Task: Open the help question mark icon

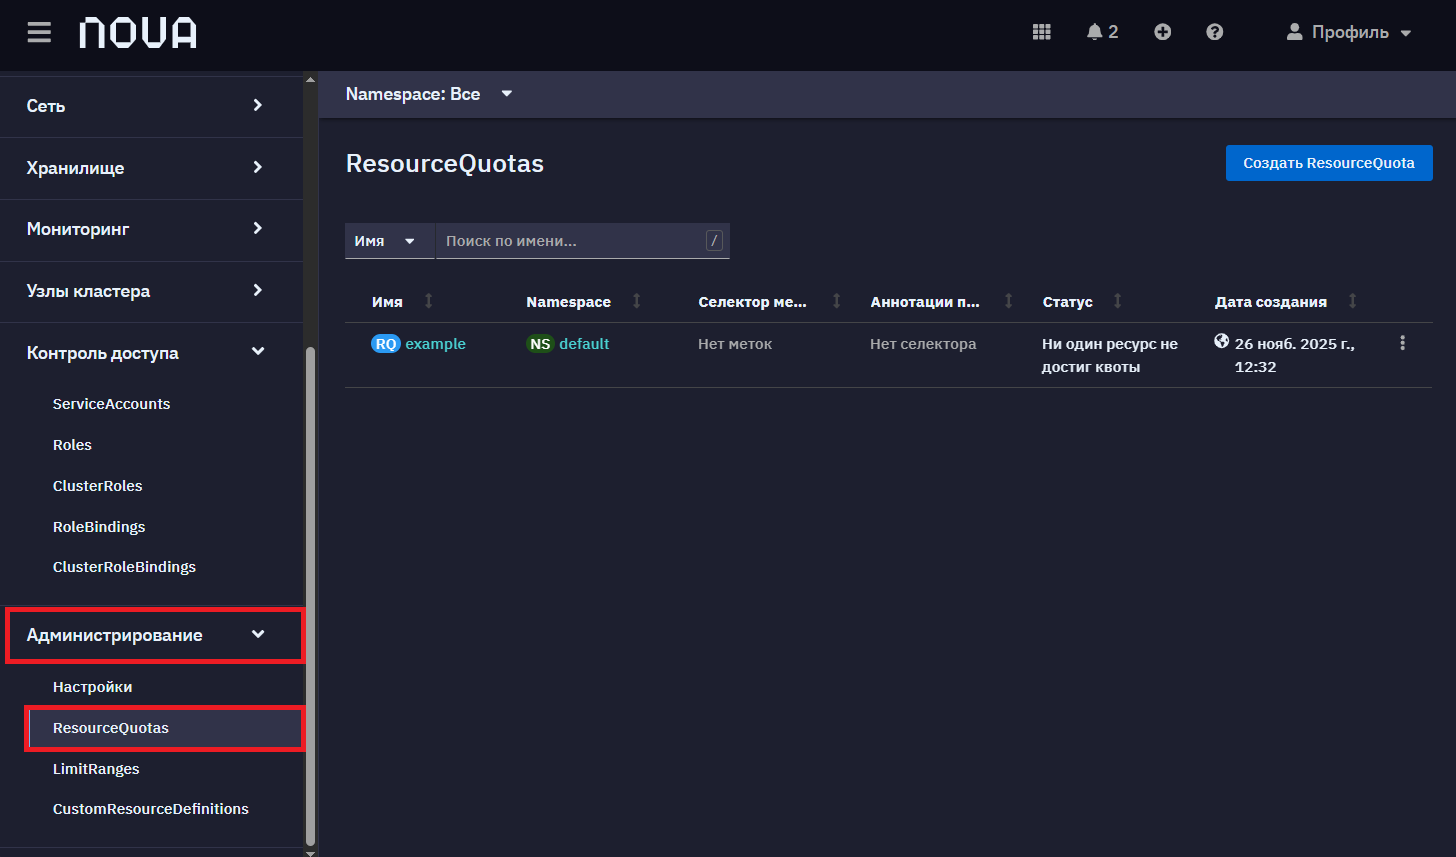Action: 1214,32
